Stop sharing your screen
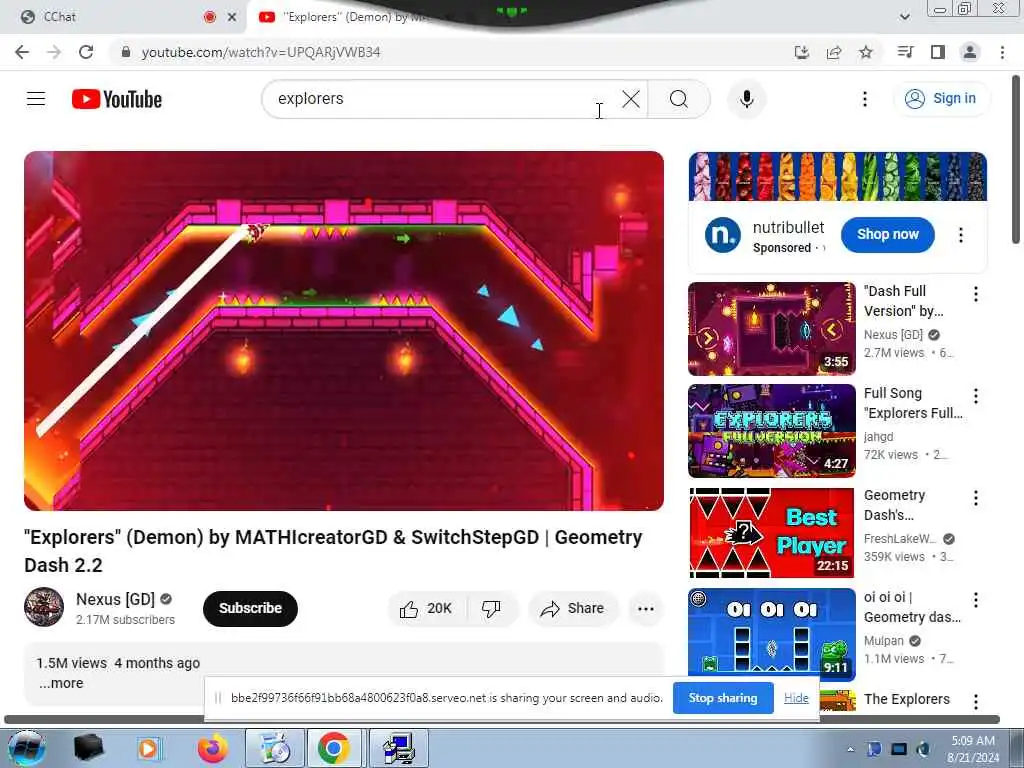Screen dimensions: 1024x768 (723, 698)
